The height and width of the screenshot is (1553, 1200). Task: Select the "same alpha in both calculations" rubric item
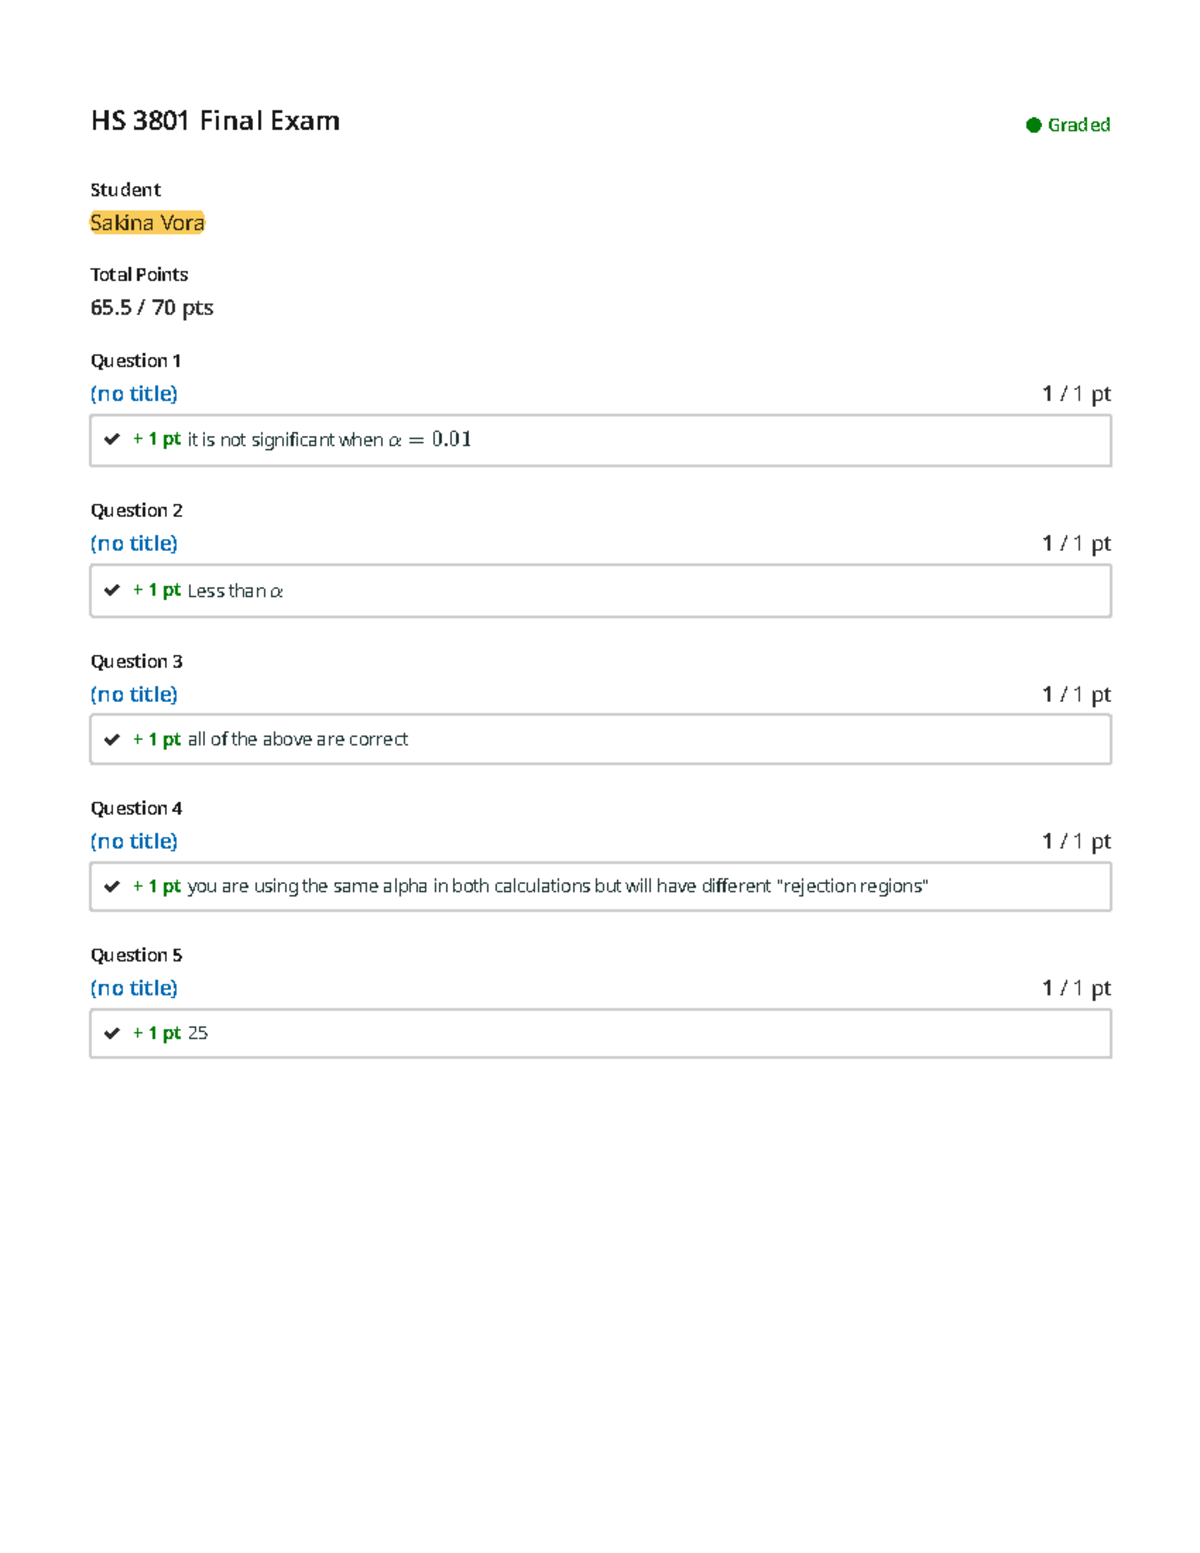coord(557,886)
